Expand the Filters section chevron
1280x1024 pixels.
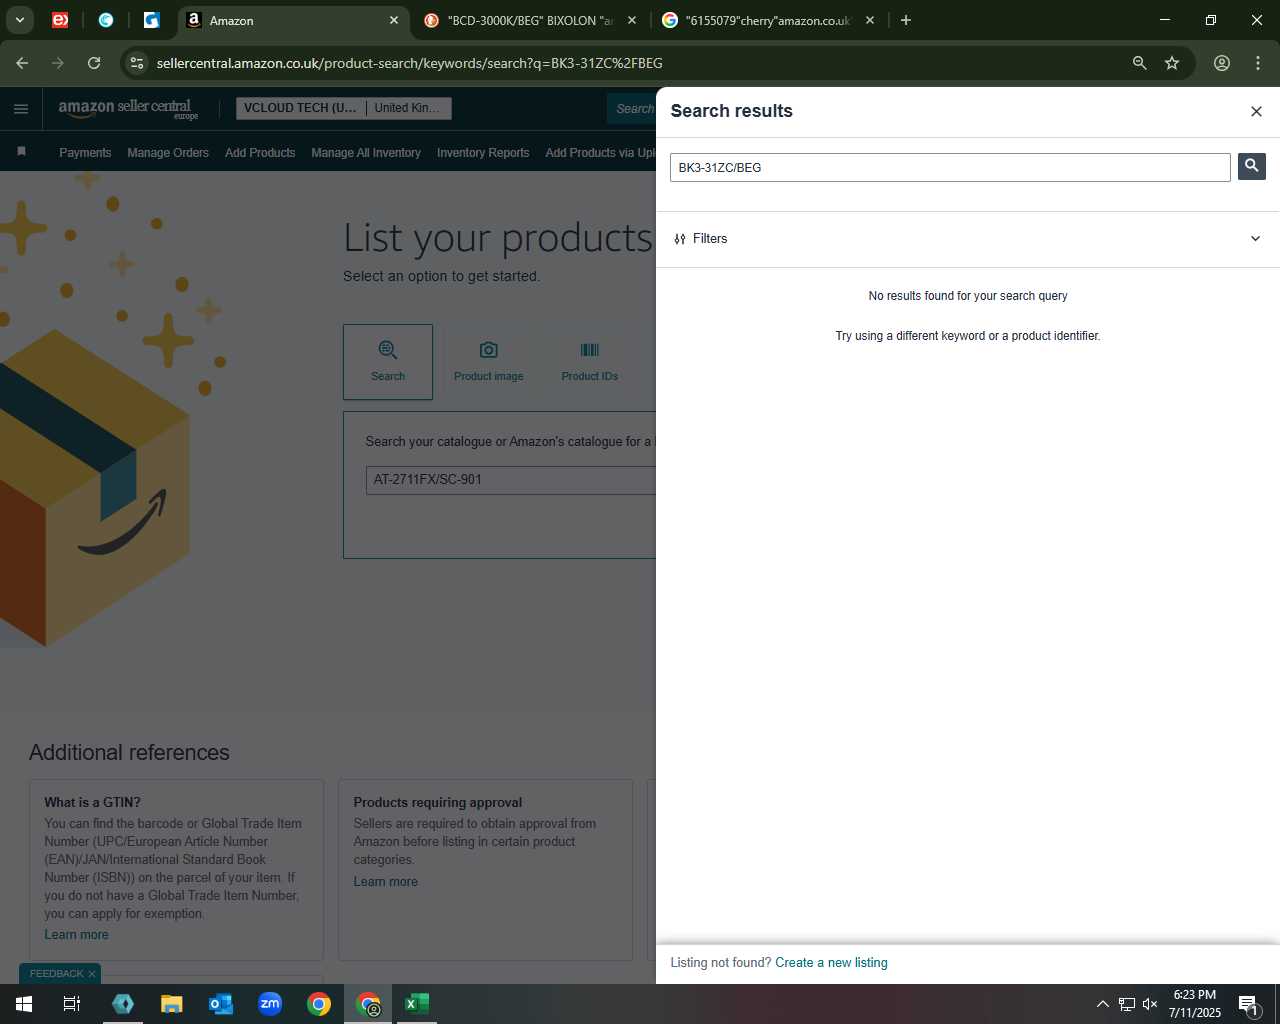[1255, 238]
